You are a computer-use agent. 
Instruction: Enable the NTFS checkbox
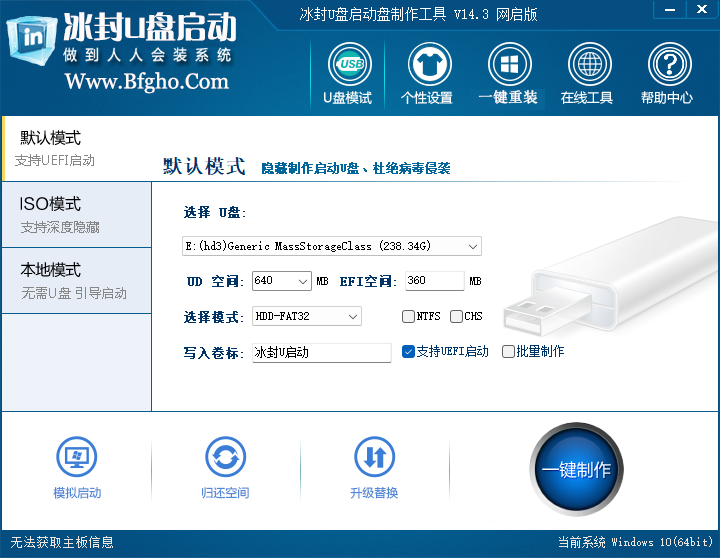(408, 316)
